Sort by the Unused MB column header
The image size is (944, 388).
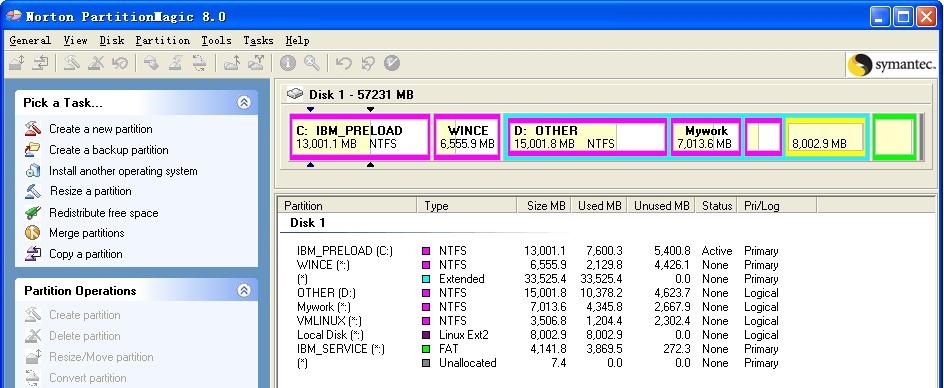661,205
